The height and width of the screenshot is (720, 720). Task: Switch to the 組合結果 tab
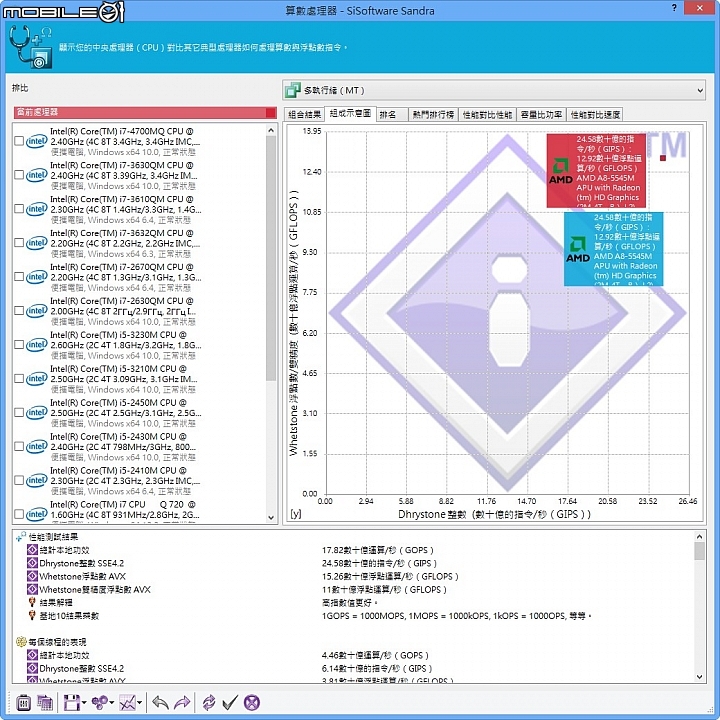click(304, 115)
